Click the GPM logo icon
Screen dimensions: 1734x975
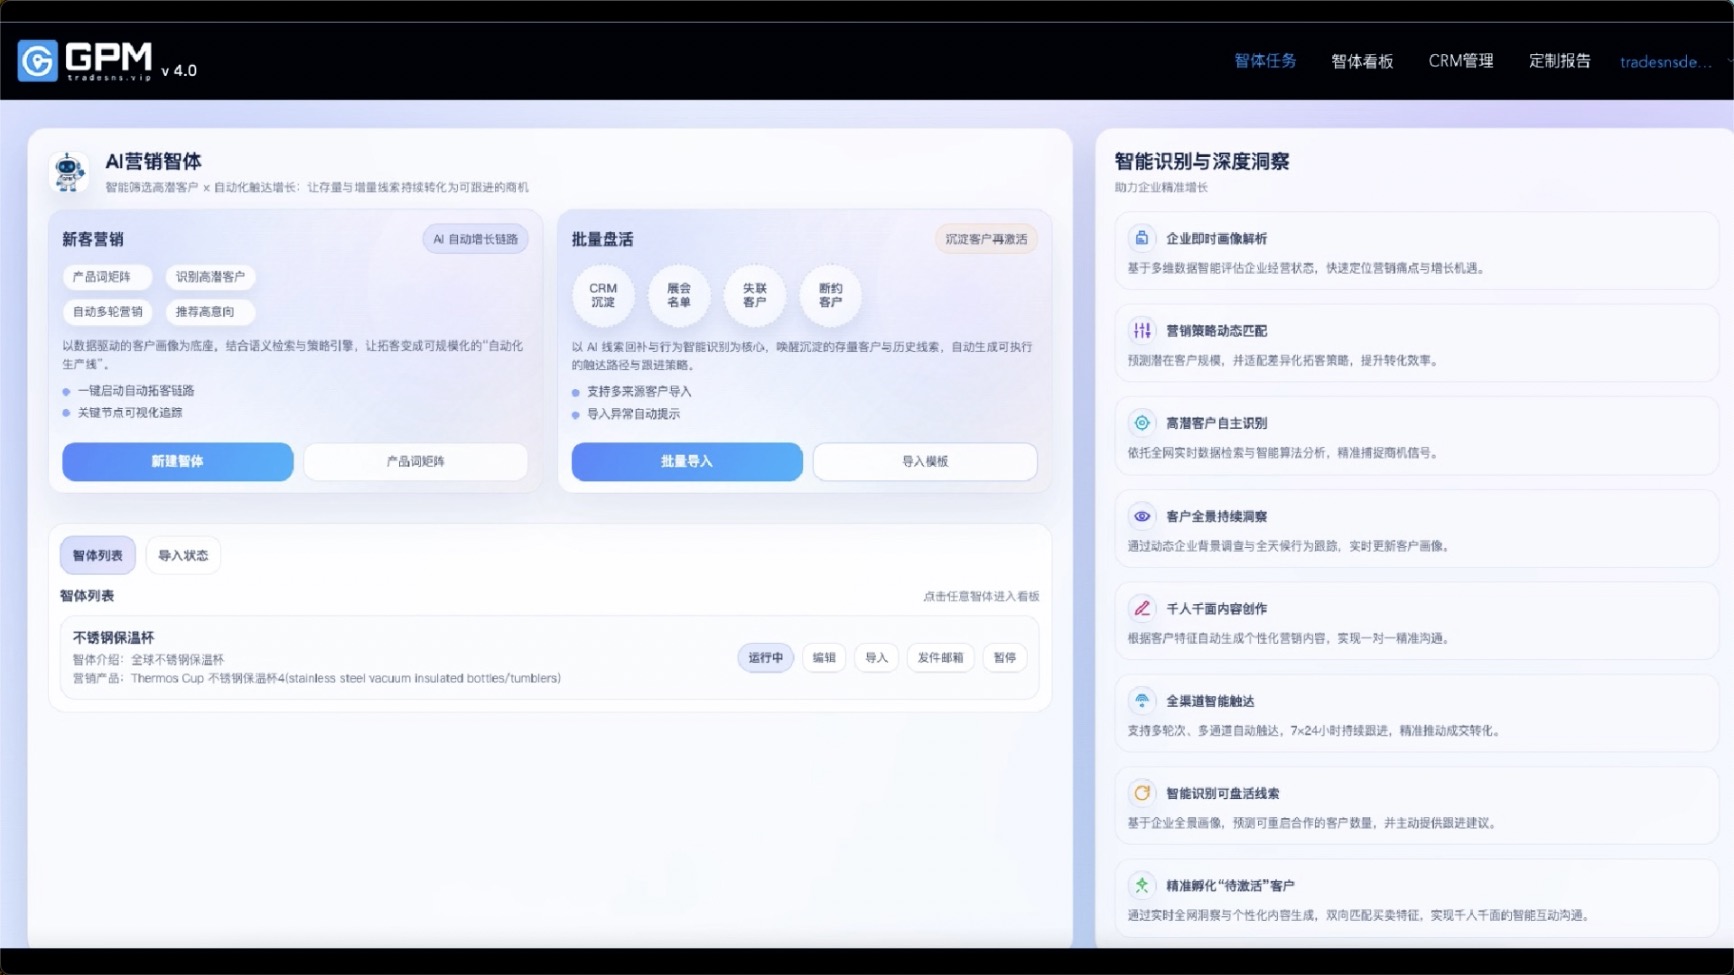tap(38, 61)
